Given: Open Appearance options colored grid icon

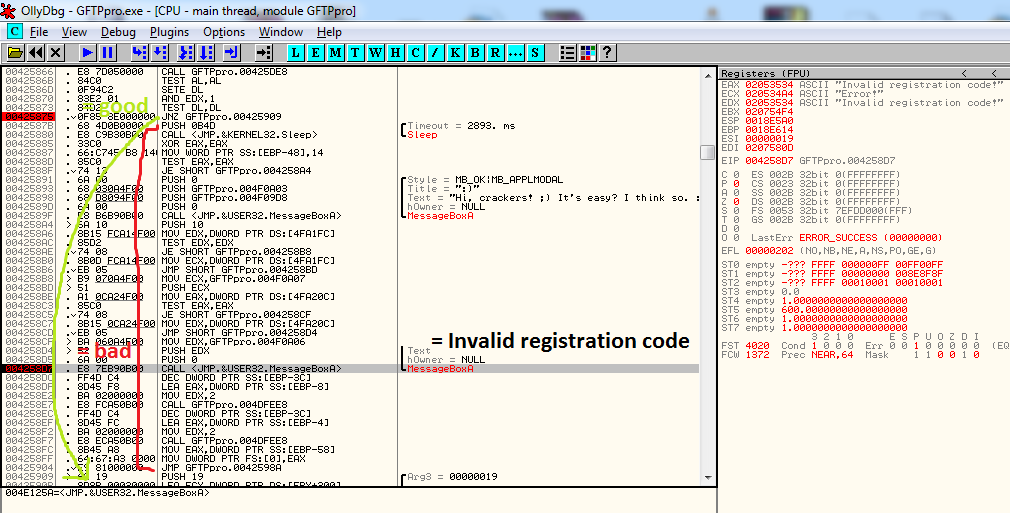Looking at the screenshot, I should click(587, 52).
